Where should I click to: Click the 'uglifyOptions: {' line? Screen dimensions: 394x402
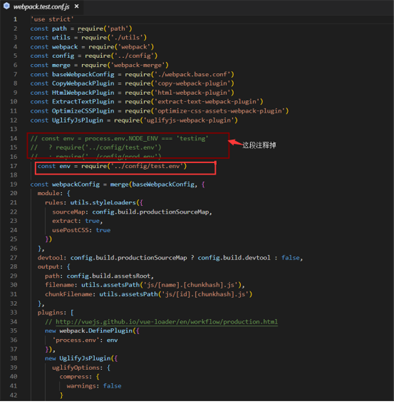(81, 368)
